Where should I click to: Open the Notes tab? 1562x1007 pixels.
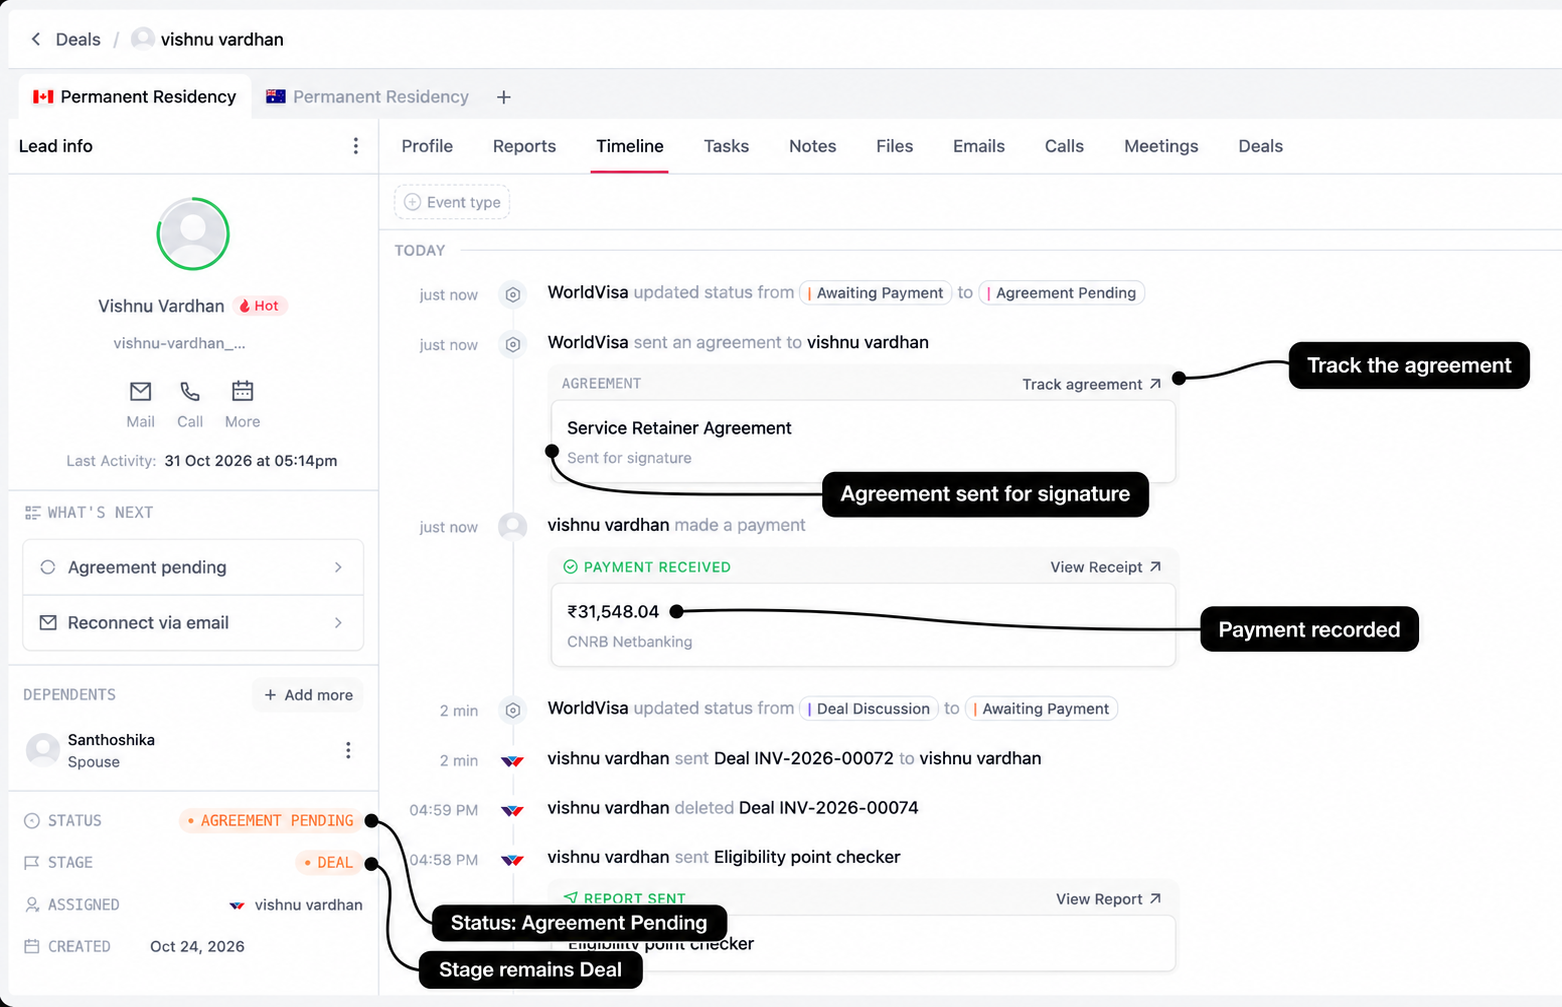[x=812, y=146]
